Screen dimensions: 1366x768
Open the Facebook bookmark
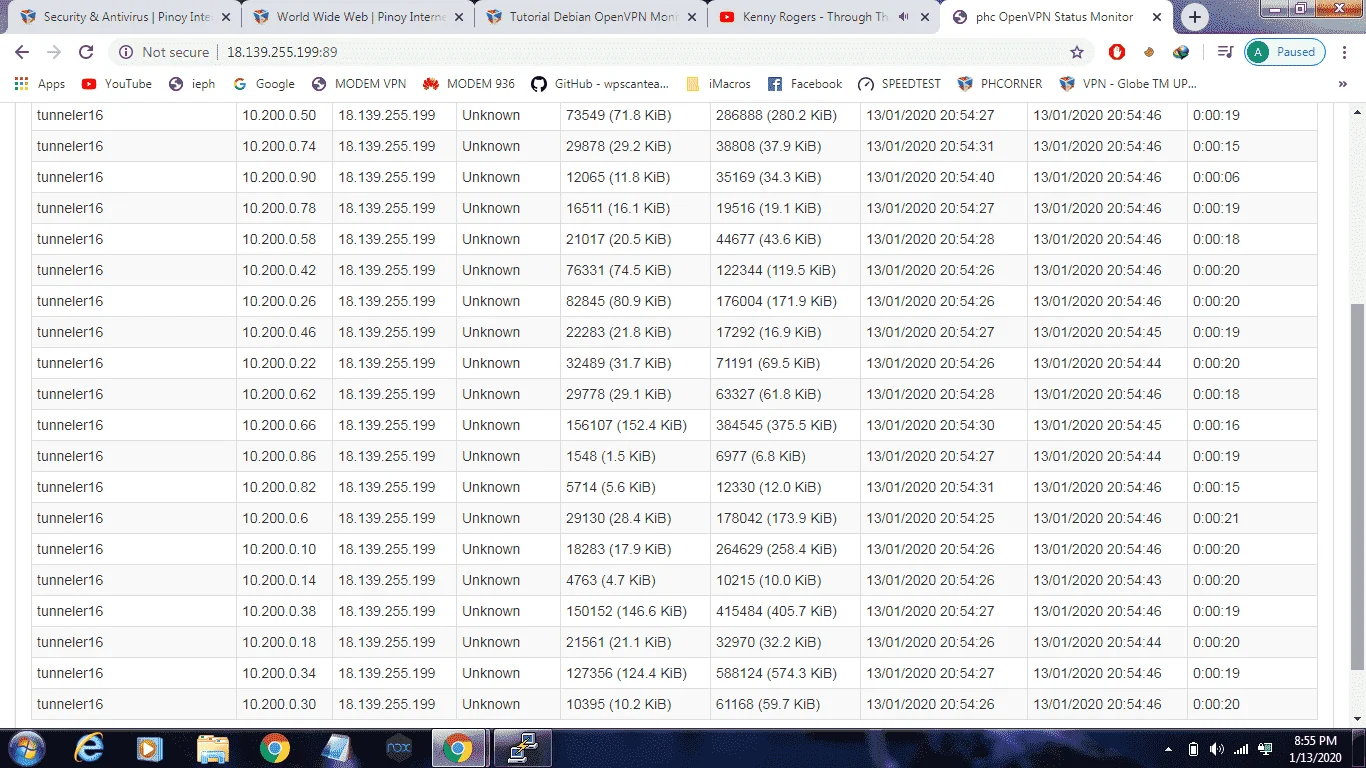pos(805,84)
